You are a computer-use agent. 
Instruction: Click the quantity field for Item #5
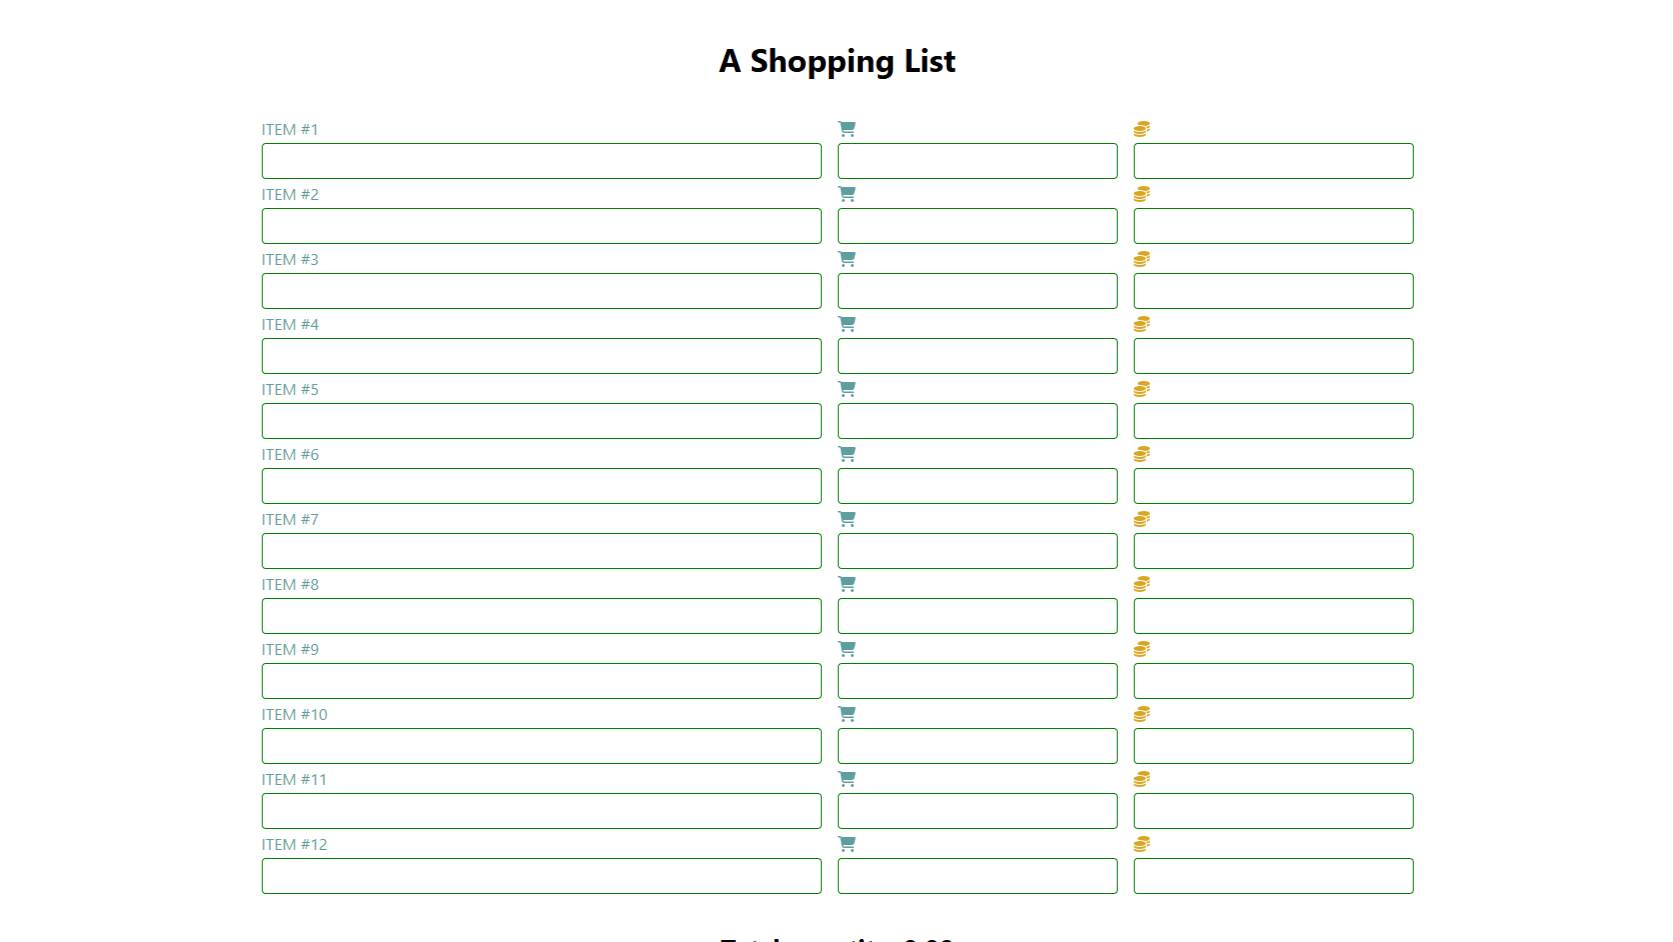pos(977,421)
